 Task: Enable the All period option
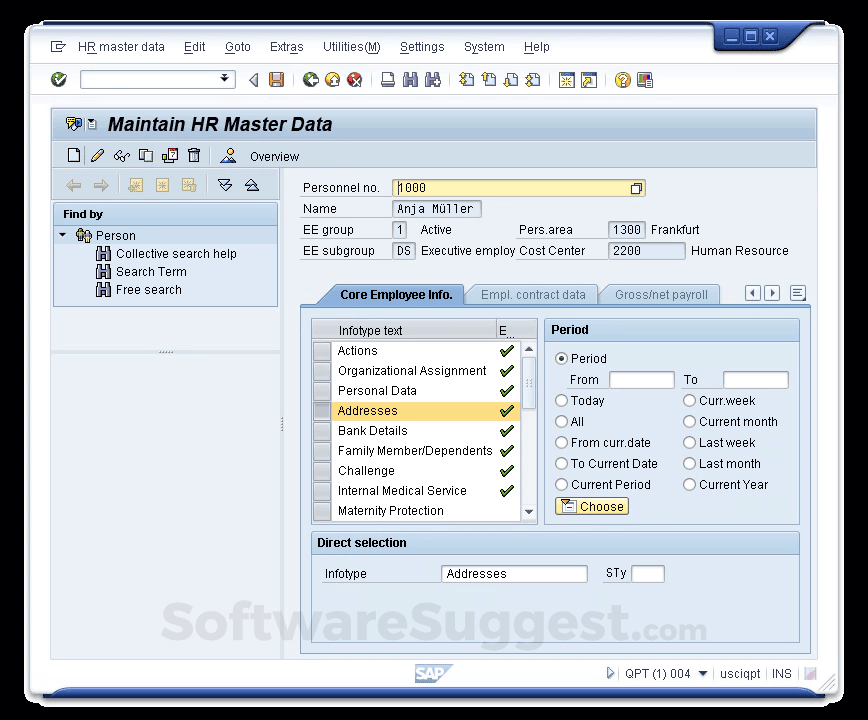pyautogui.click(x=561, y=421)
